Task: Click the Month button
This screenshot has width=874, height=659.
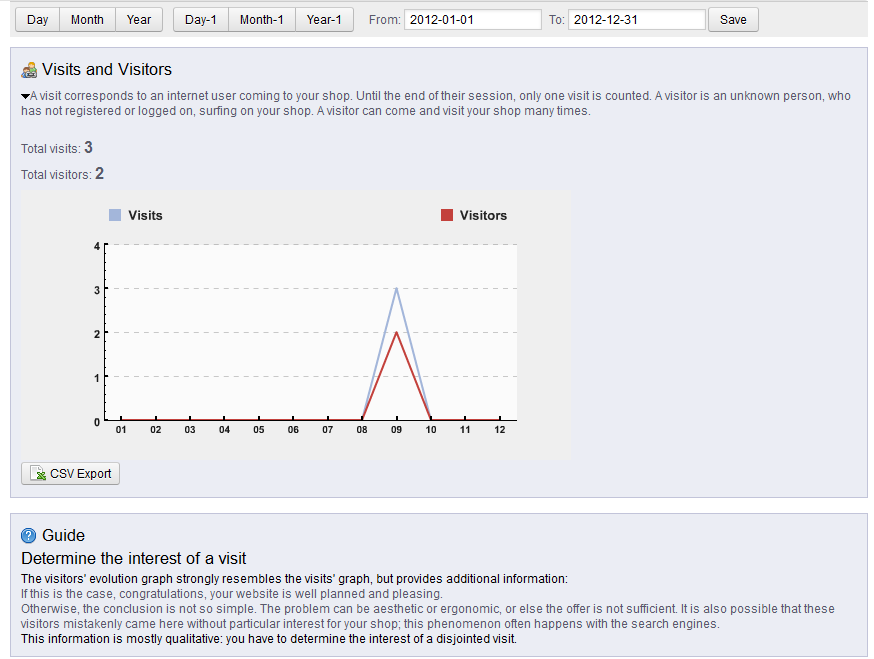Action: point(88,20)
